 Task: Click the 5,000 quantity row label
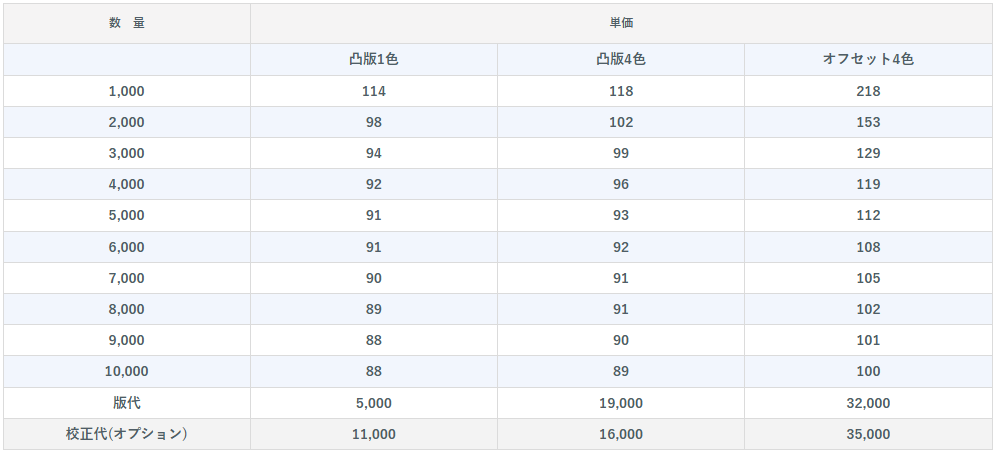127,216
